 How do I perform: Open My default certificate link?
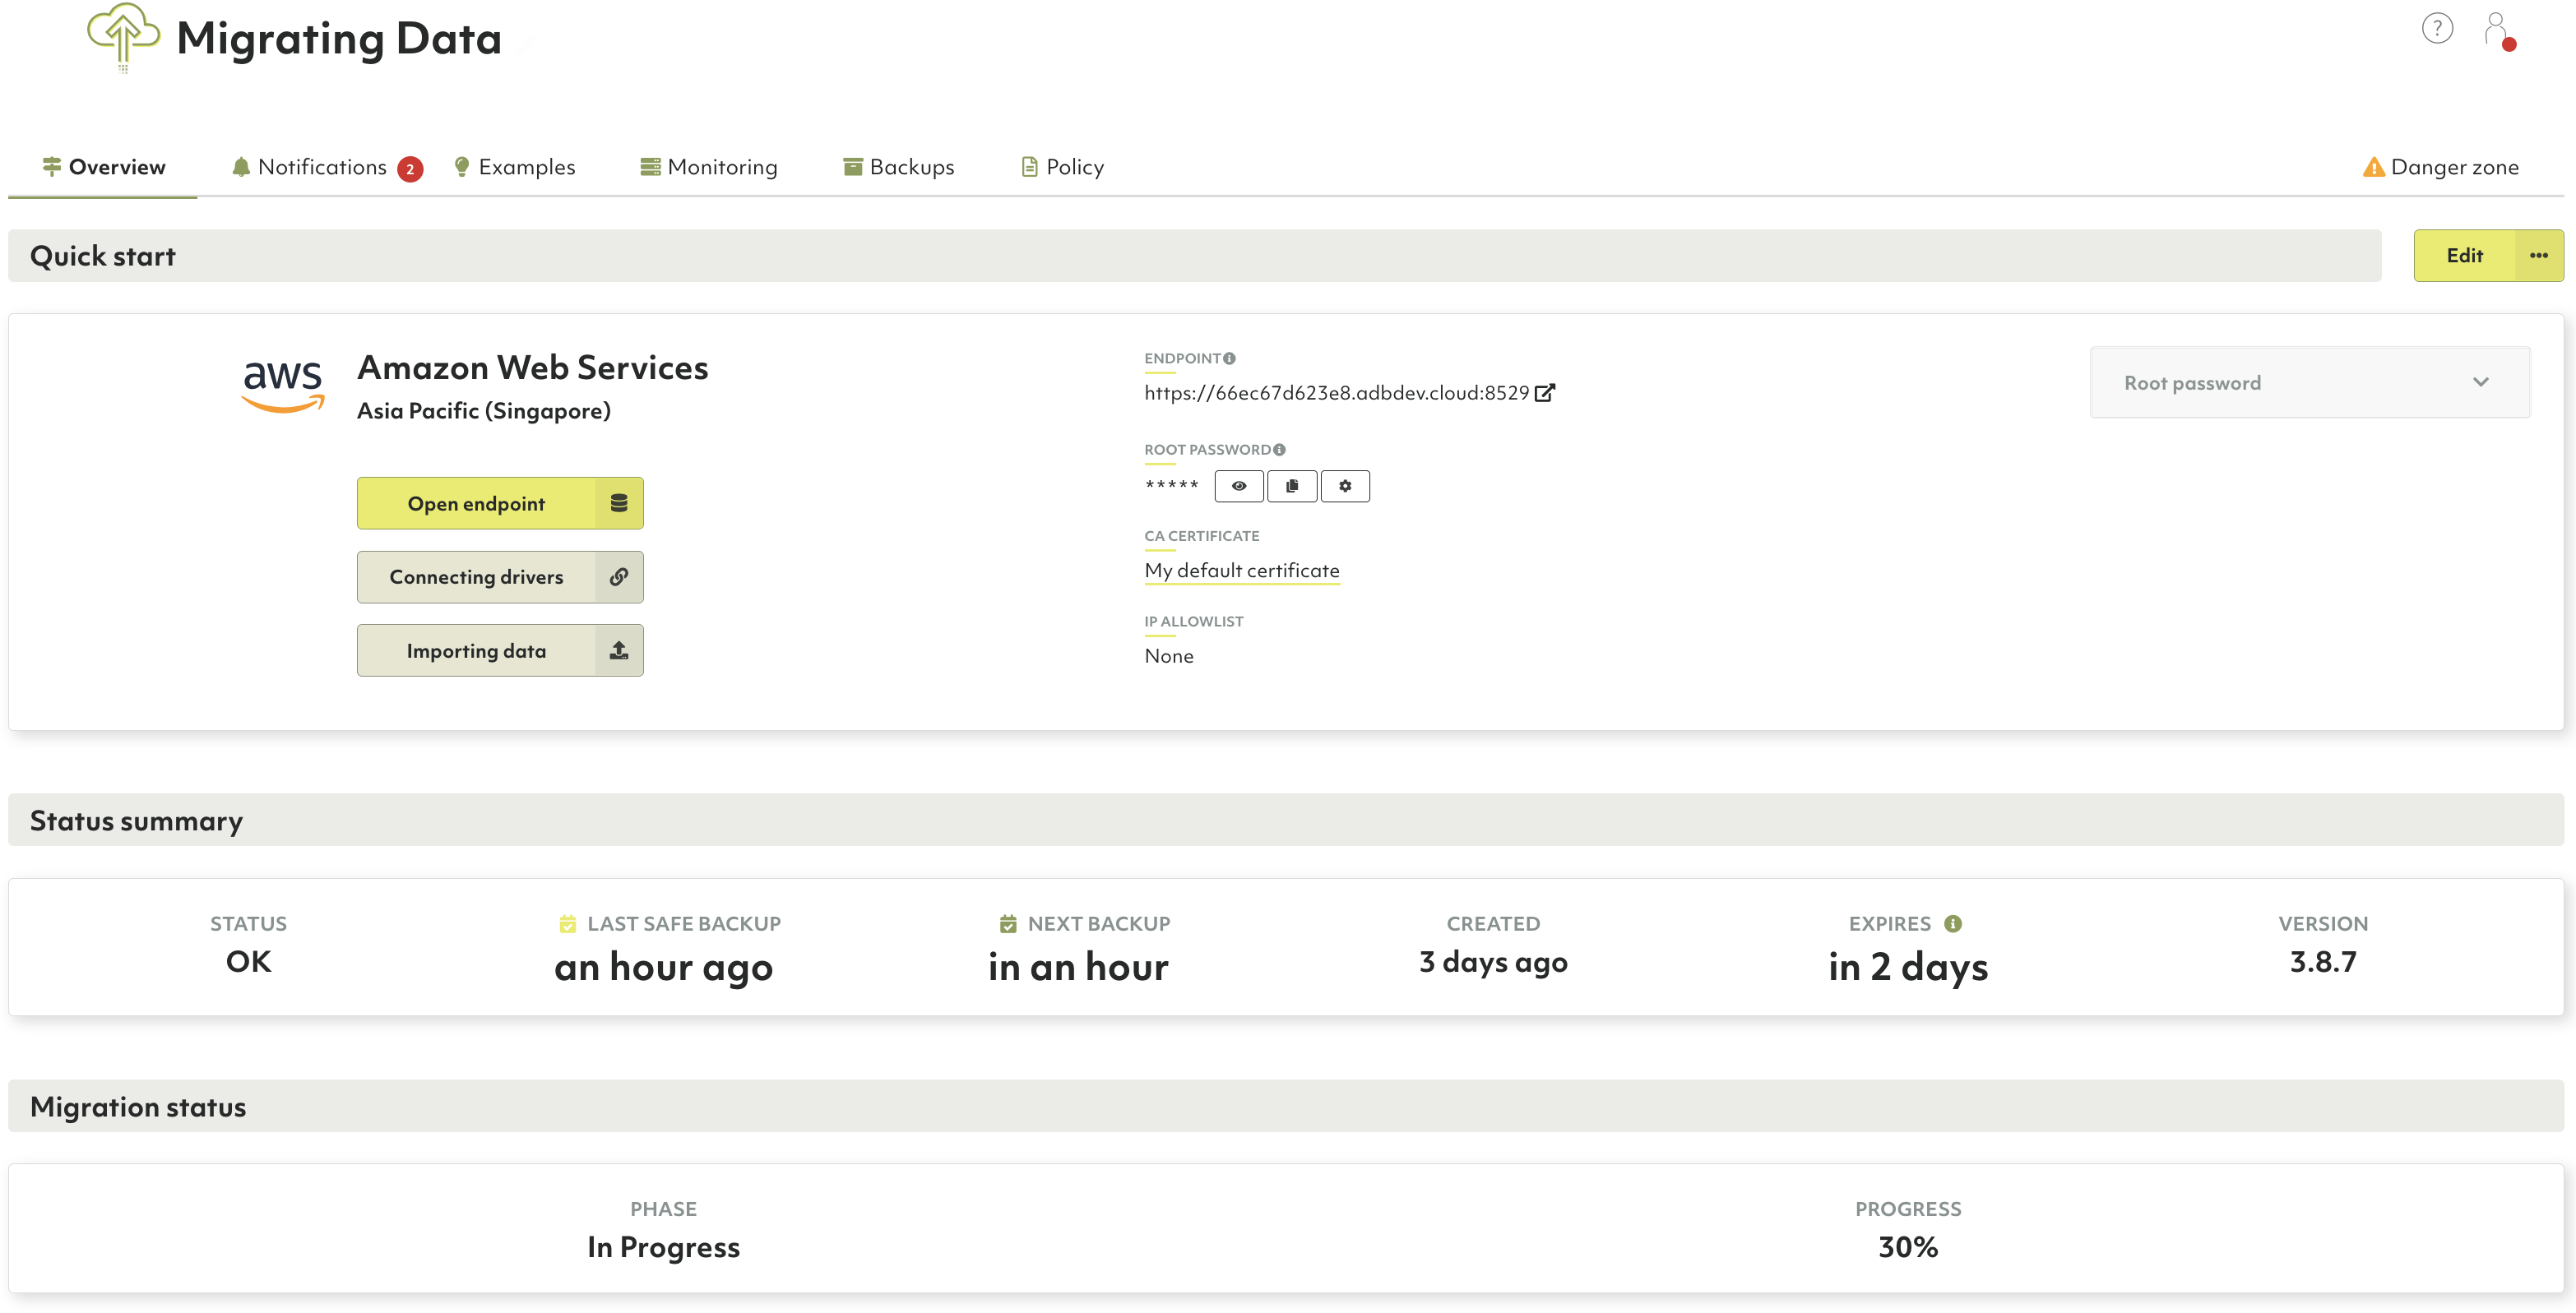coord(1241,571)
